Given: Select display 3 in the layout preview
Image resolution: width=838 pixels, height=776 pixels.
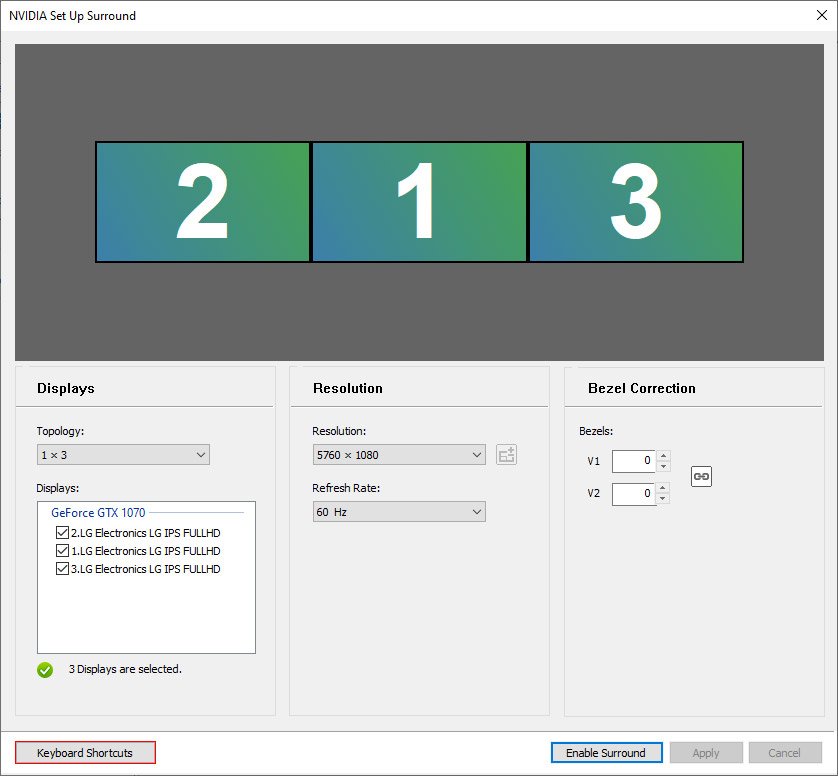Looking at the screenshot, I should tap(636, 202).
